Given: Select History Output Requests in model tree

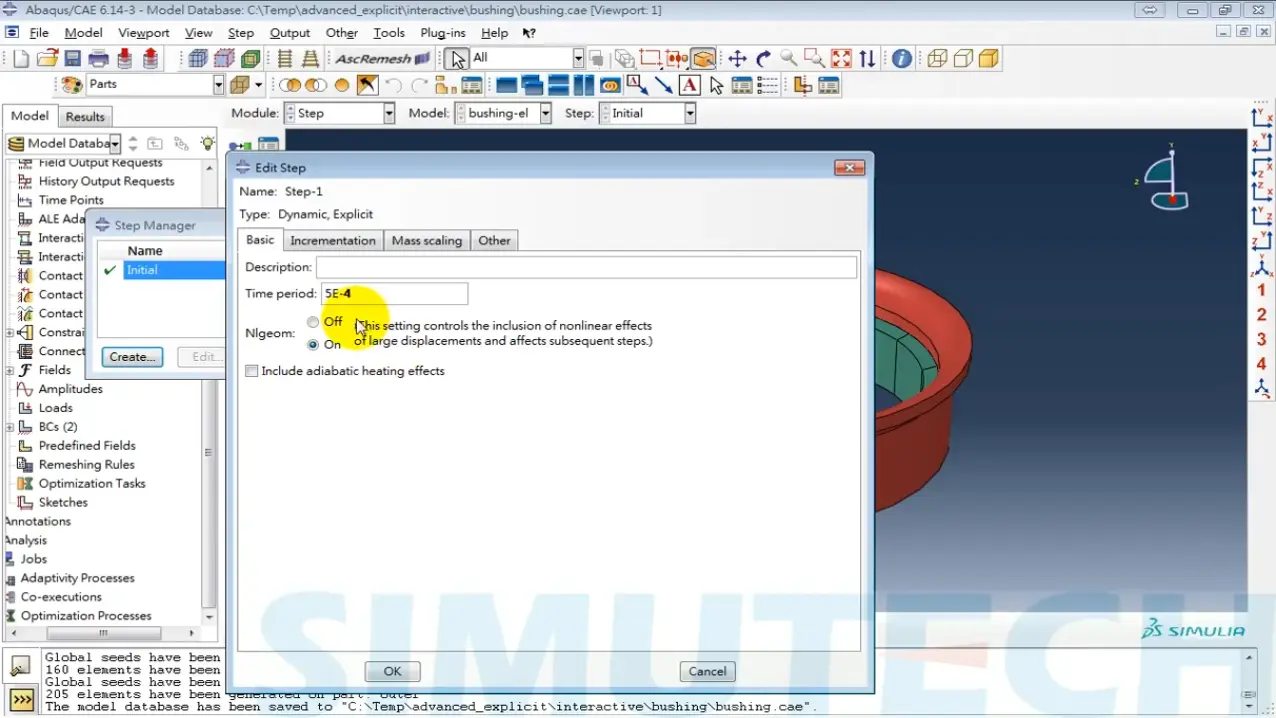Looking at the screenshot, I should (106, 181).
